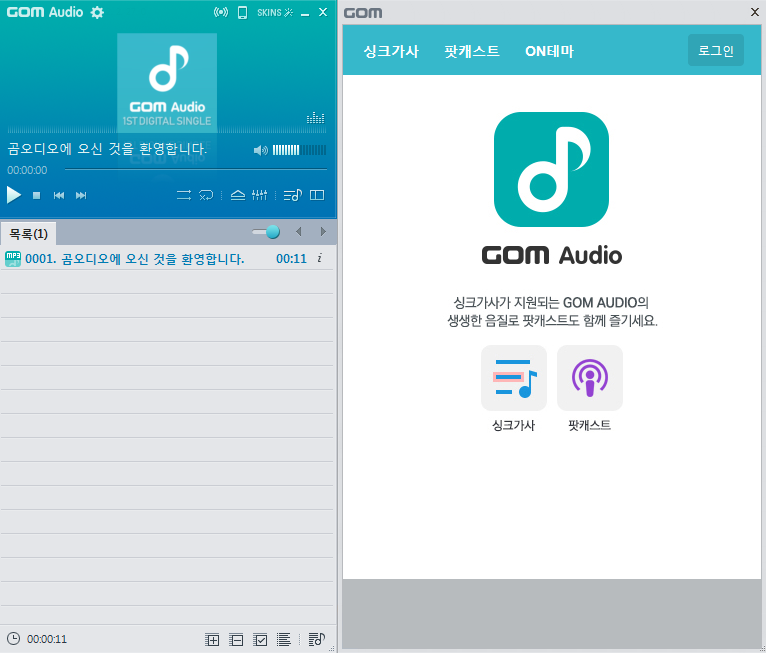
Task: Click the GOM Audio album art in player
Action: coord(167,83)
